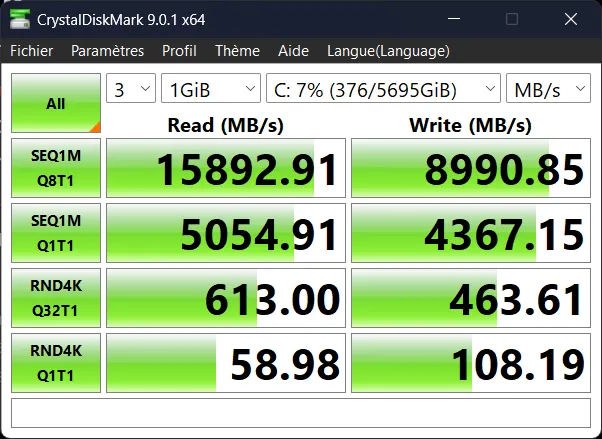Open the Fichier menu
The height and width of the screenshot is (439, 602).
(32, 51)
